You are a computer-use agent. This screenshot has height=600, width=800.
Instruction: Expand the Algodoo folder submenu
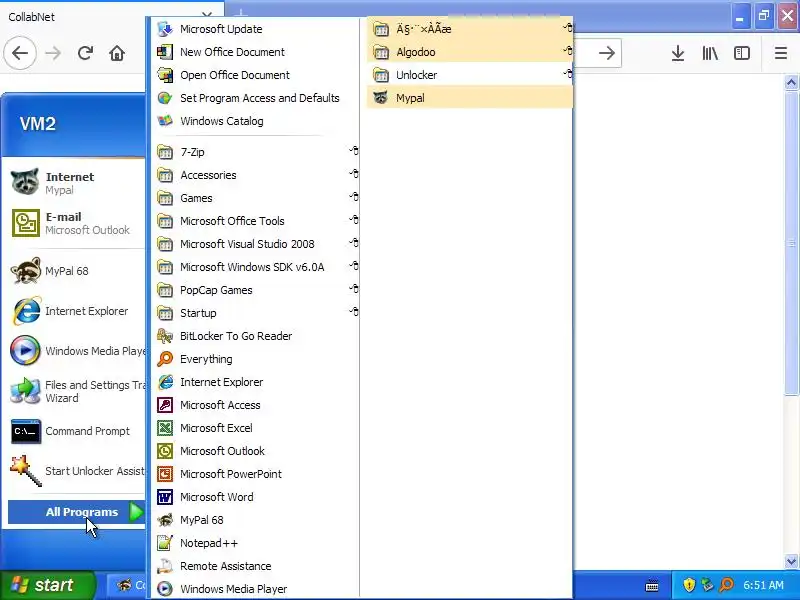tap(469, 52)
